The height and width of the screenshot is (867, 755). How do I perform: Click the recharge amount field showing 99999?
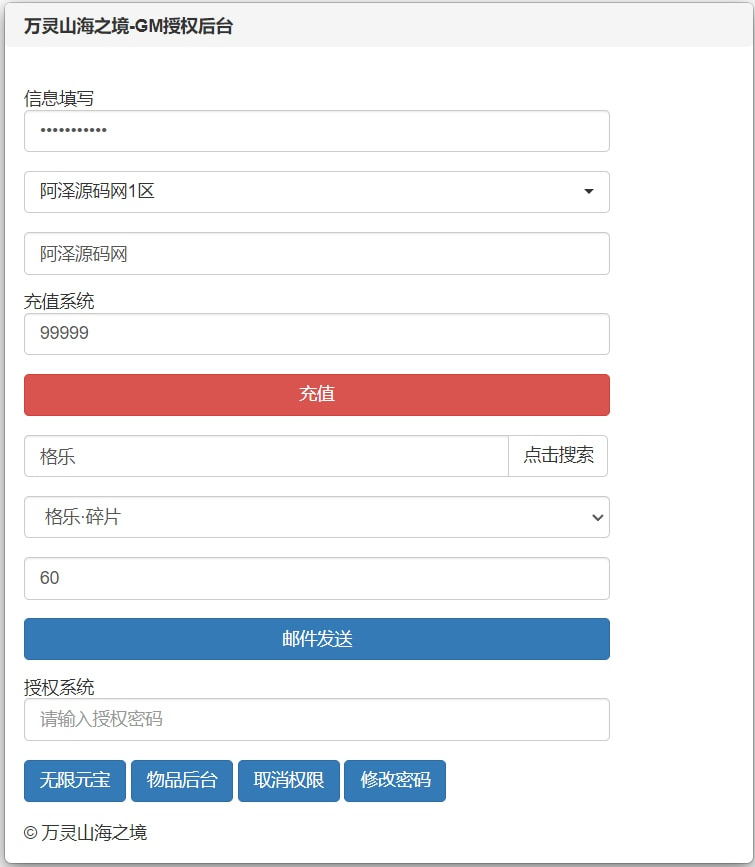click(x=316, y=334)
